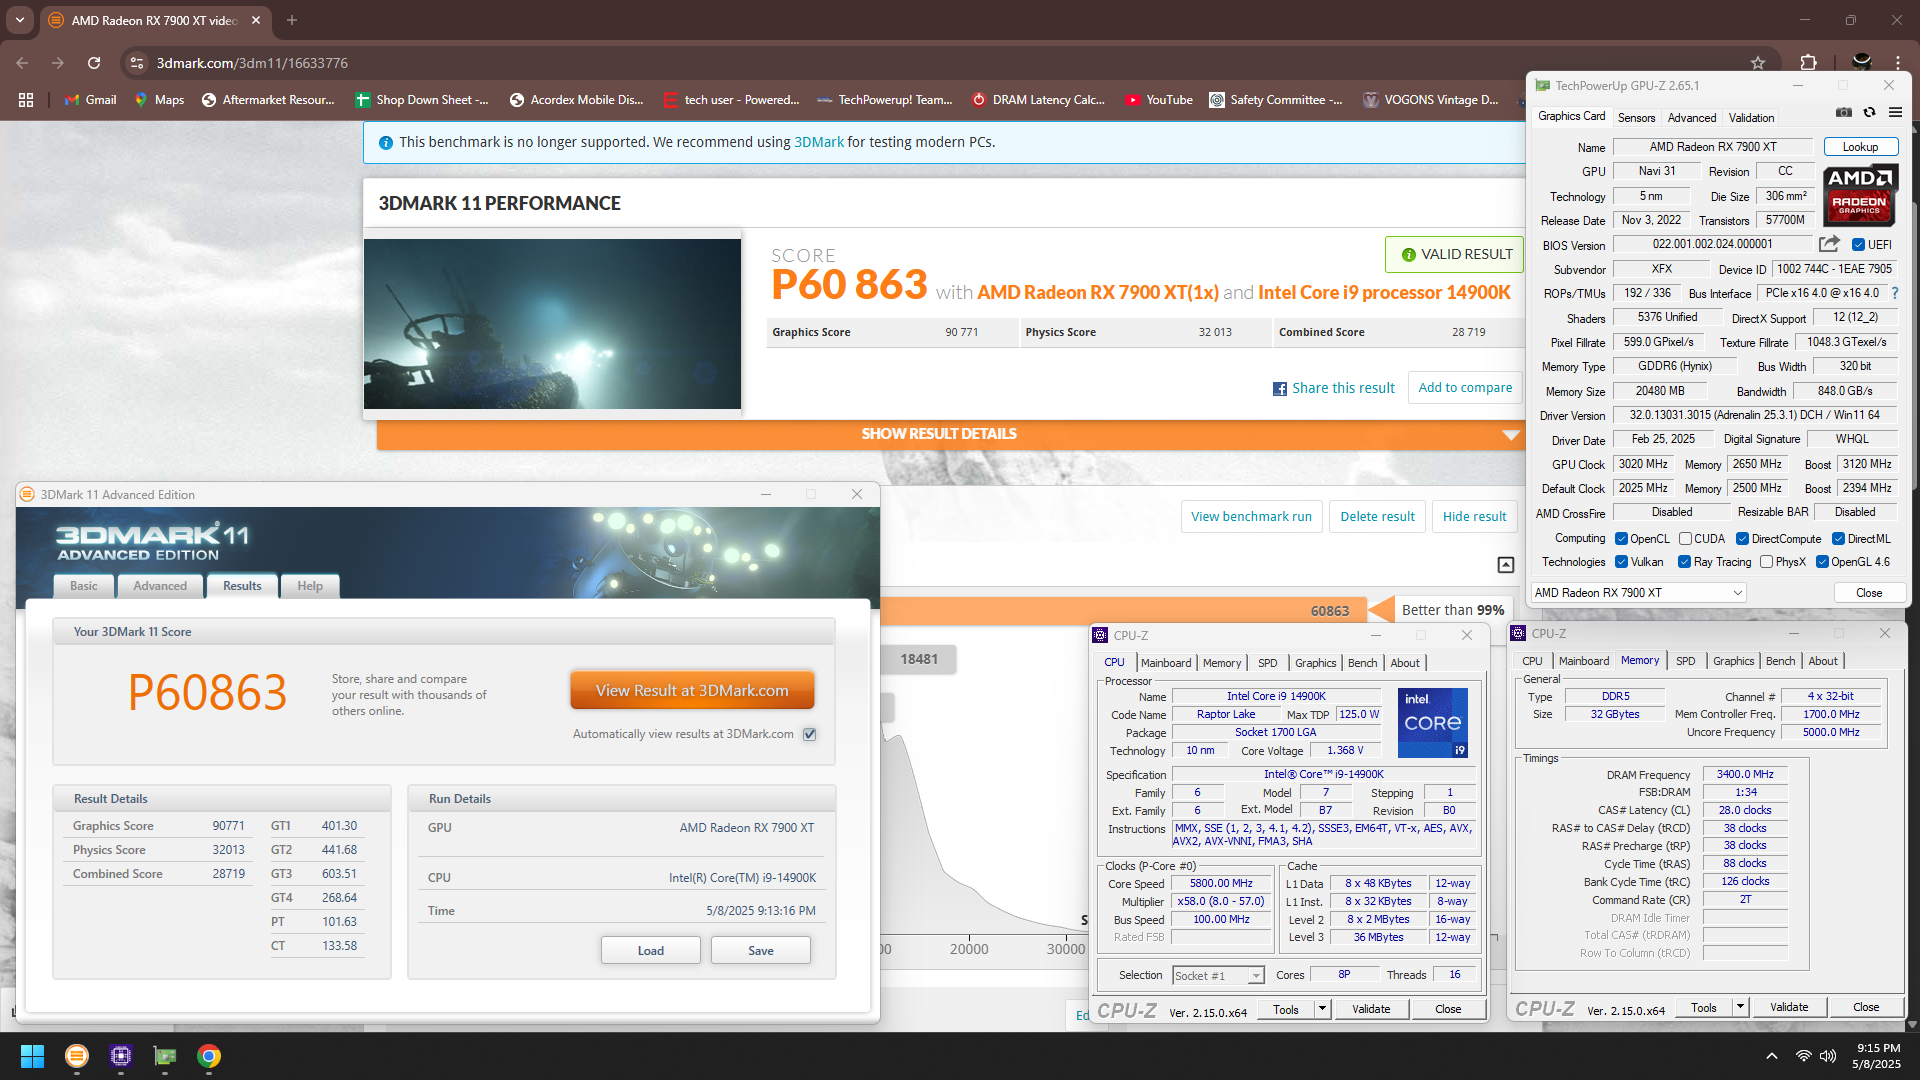Viewport: 1920px width, 1080px height.
Task: Open Chrome apps grid icon in bookmarks bar
Action: (26, 100)
